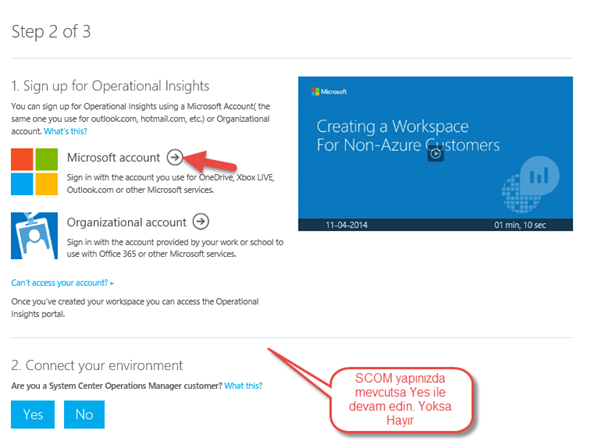Click the Organizational account arrow icon
Image resolution: width=605 pixels, height=445 pixels.
click(201, 222)
